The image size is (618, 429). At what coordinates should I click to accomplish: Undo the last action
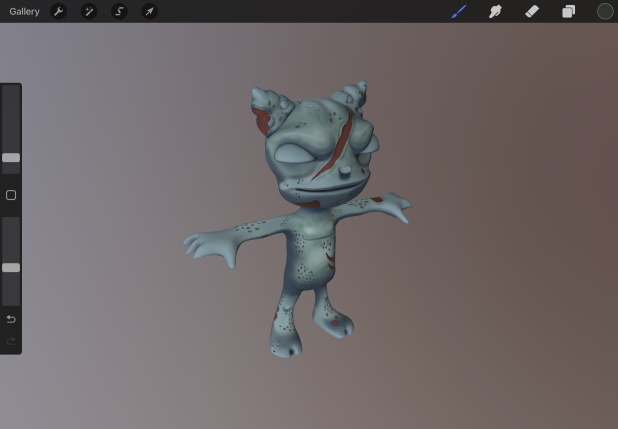[x=11, y=319]
